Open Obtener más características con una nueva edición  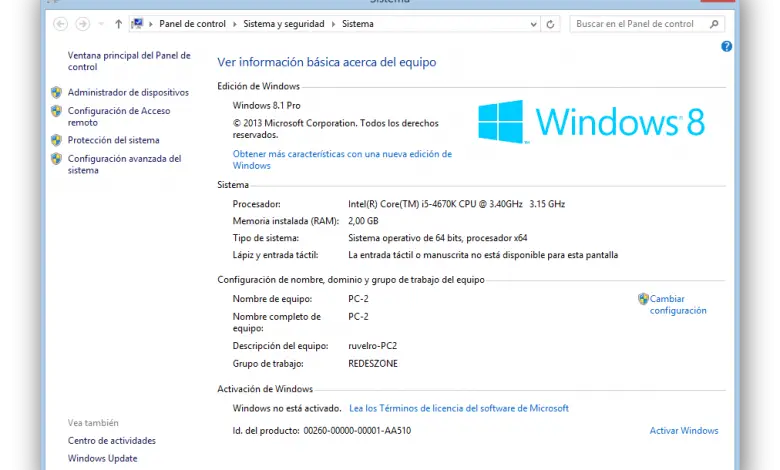click(342, 160)
